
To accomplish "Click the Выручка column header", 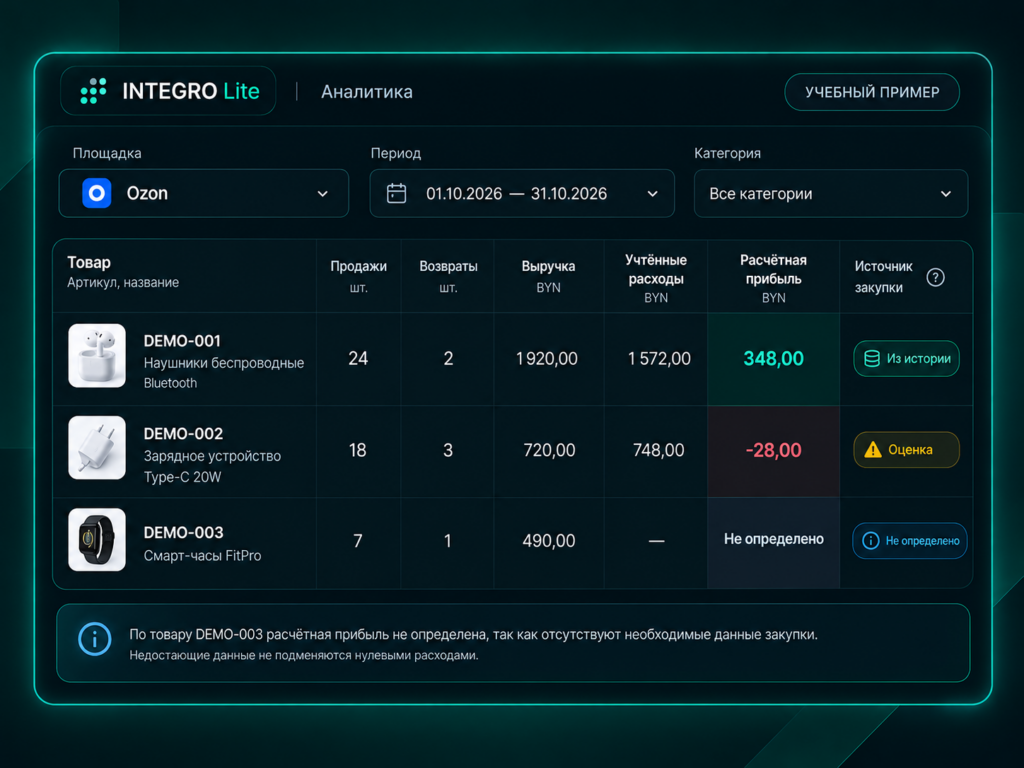I will (549, 276).
